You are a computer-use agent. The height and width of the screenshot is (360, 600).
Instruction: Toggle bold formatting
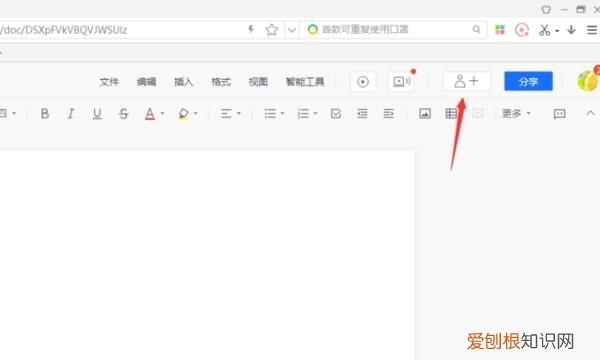(45, 114)
